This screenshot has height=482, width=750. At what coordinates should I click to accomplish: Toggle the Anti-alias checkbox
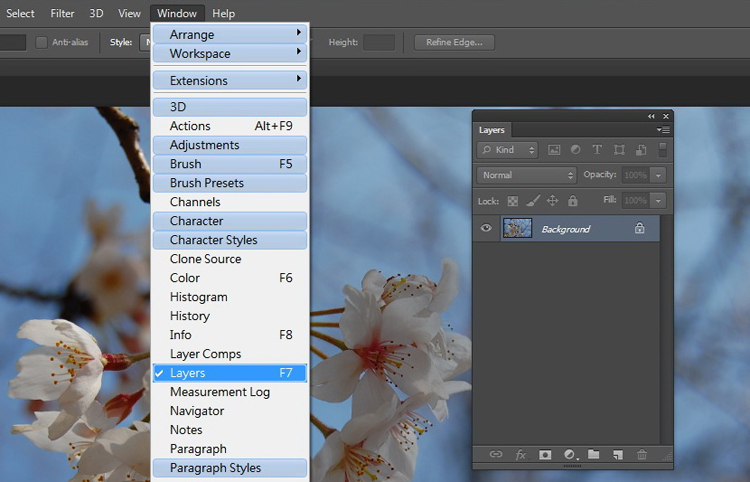pos(42,42)
